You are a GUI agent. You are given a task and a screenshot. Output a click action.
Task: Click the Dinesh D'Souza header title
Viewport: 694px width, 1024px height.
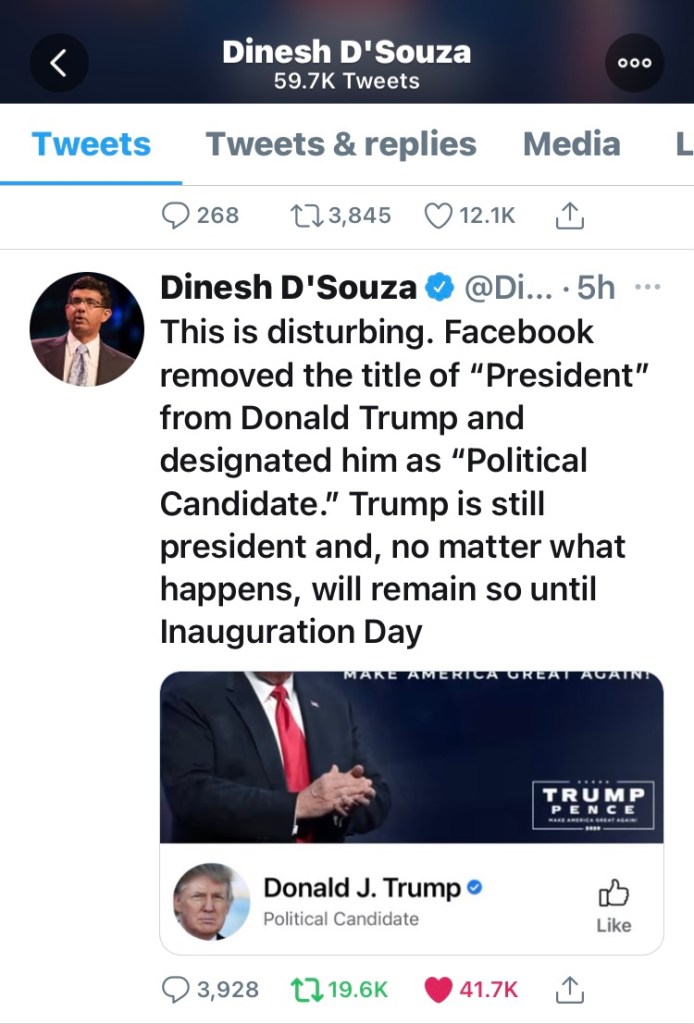(346, 52)
